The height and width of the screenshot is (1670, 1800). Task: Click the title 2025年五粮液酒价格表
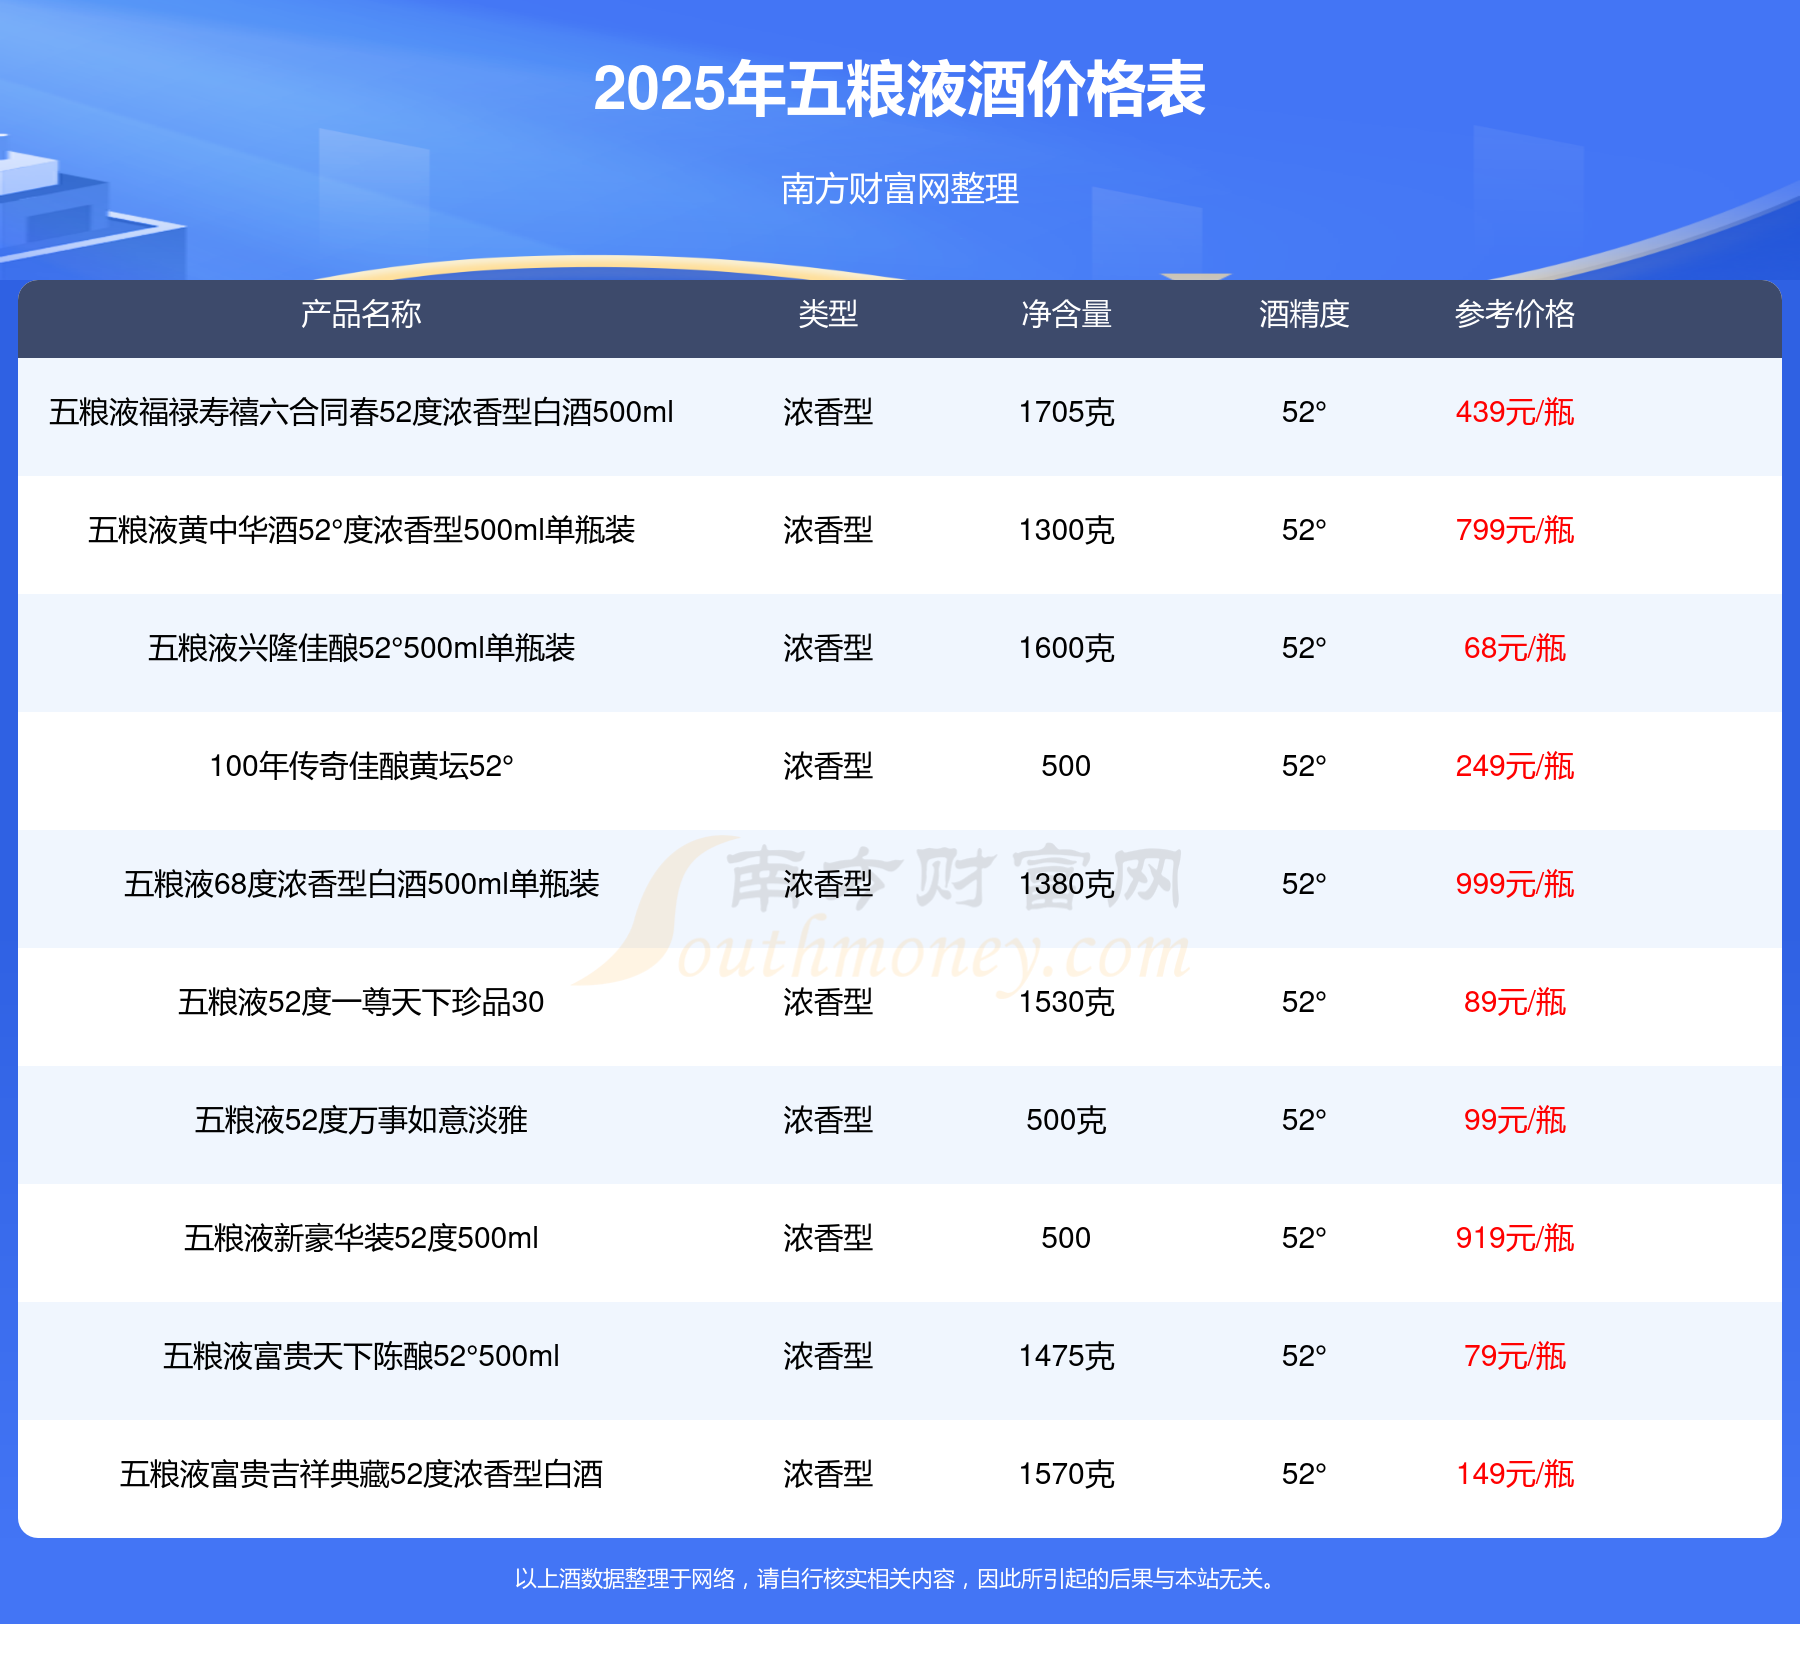coord(899,89)
